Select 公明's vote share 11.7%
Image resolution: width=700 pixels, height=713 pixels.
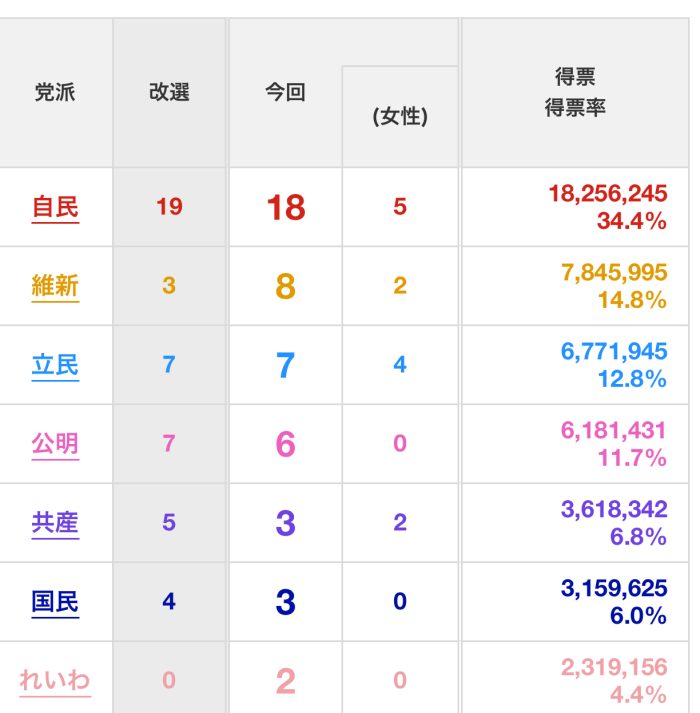point(632,458)
